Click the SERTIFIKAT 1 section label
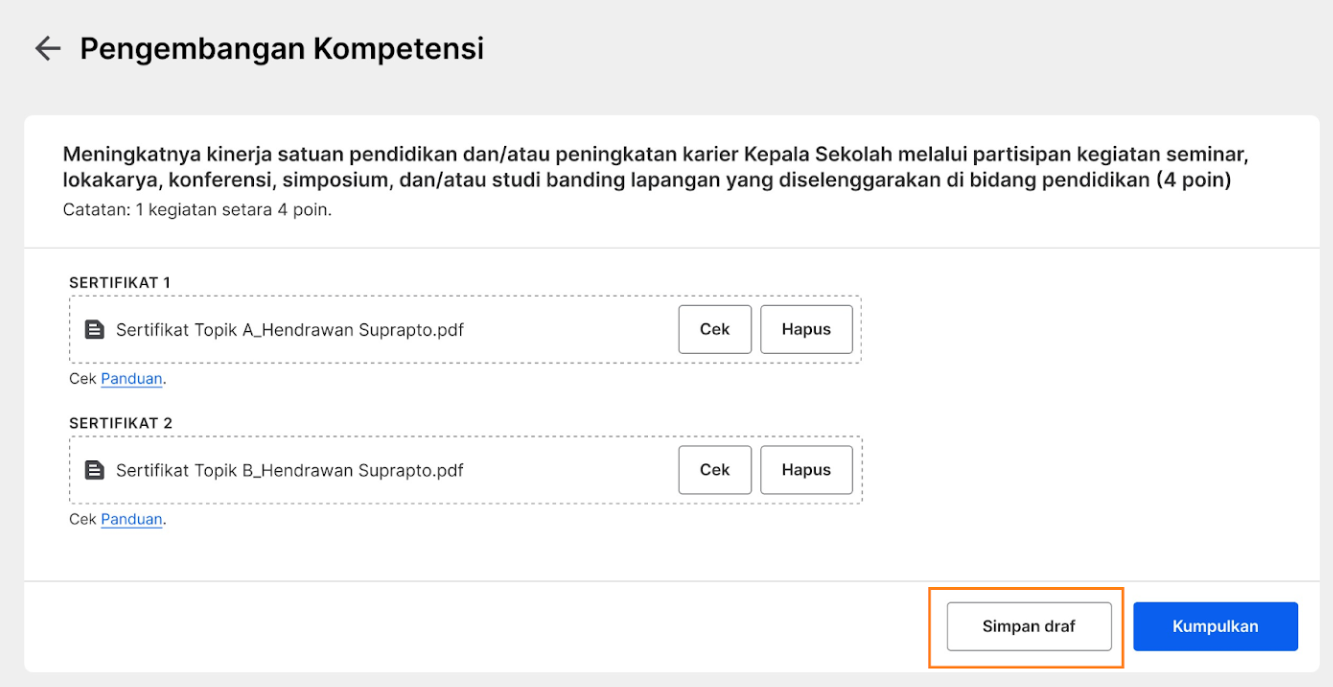 point(120,282)
